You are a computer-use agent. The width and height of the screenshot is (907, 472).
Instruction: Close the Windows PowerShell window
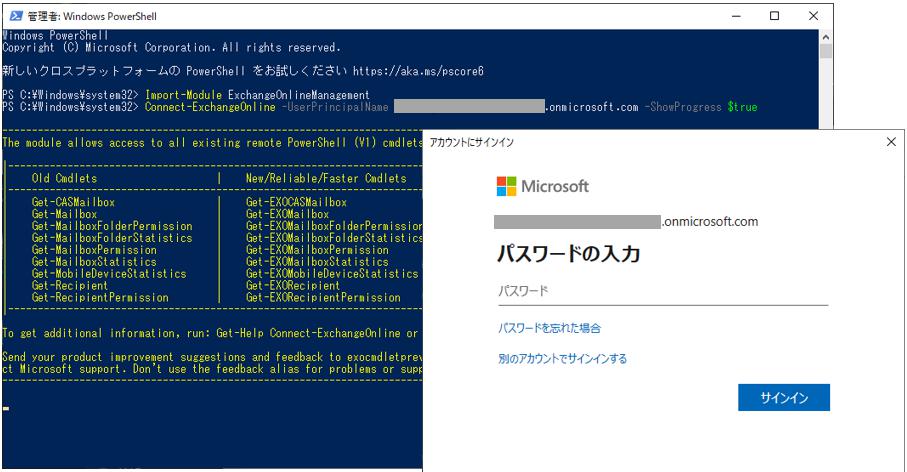[813, 16]
